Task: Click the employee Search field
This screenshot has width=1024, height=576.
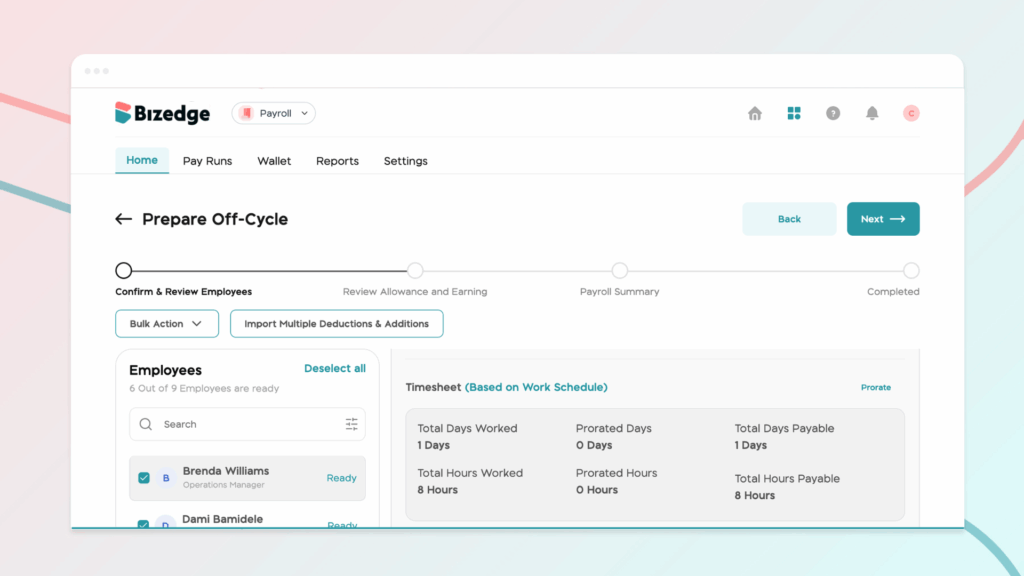Action: tap(240, 424)
